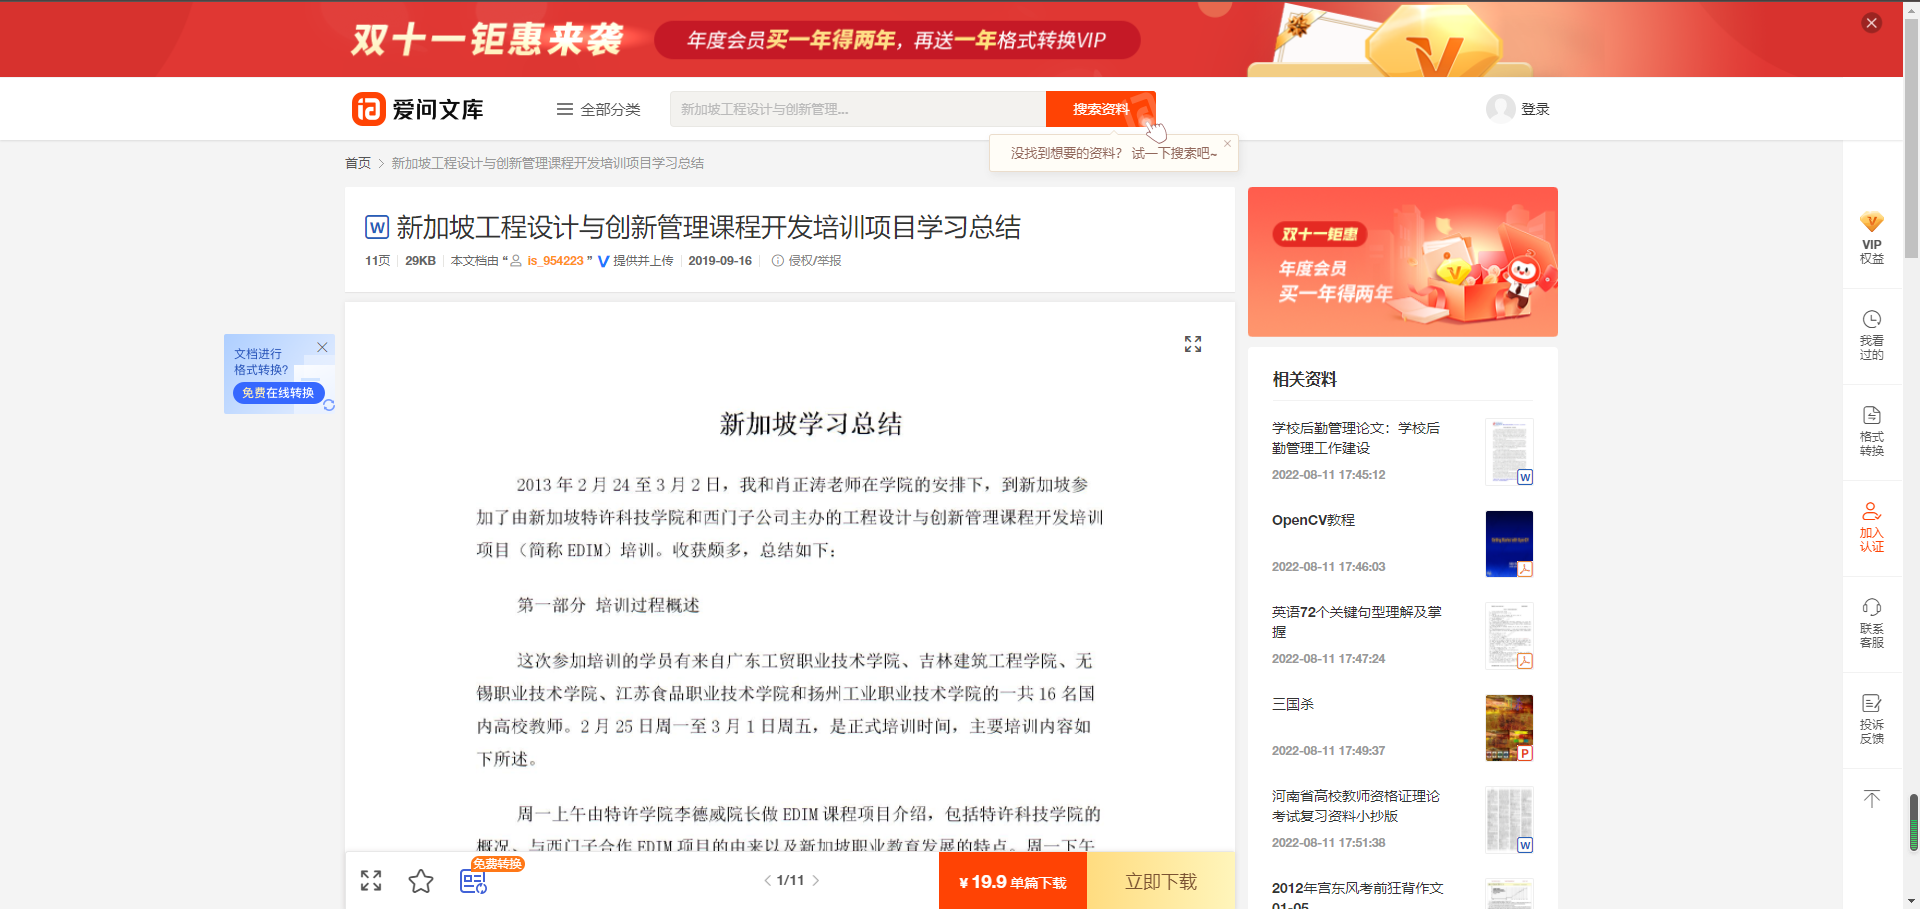The width and height of the screenshot is (1920, 909).
Task: Click the 首页 breadcrumb link
Action: tap(357, 163)
